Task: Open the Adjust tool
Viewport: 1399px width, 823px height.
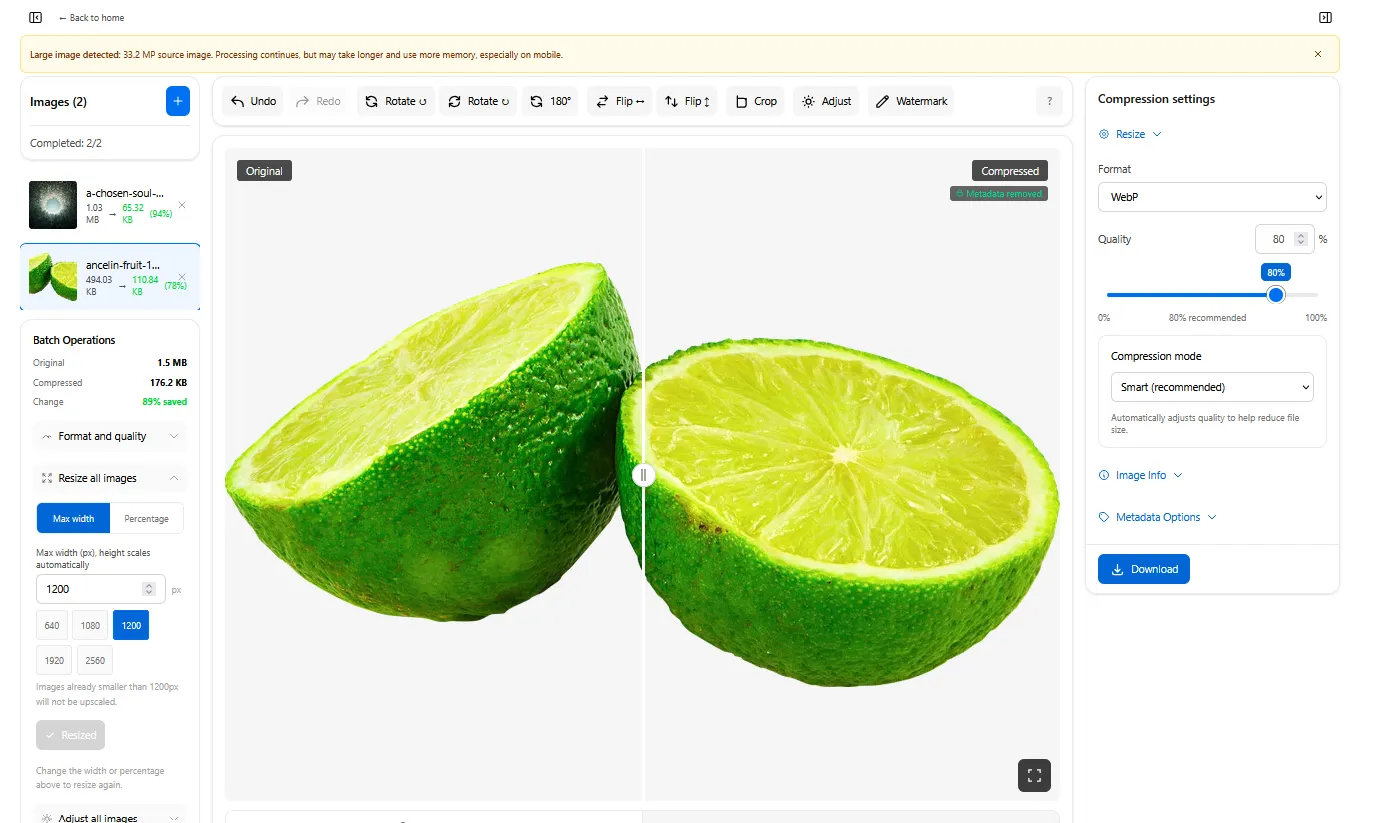Action: (826, 101)
